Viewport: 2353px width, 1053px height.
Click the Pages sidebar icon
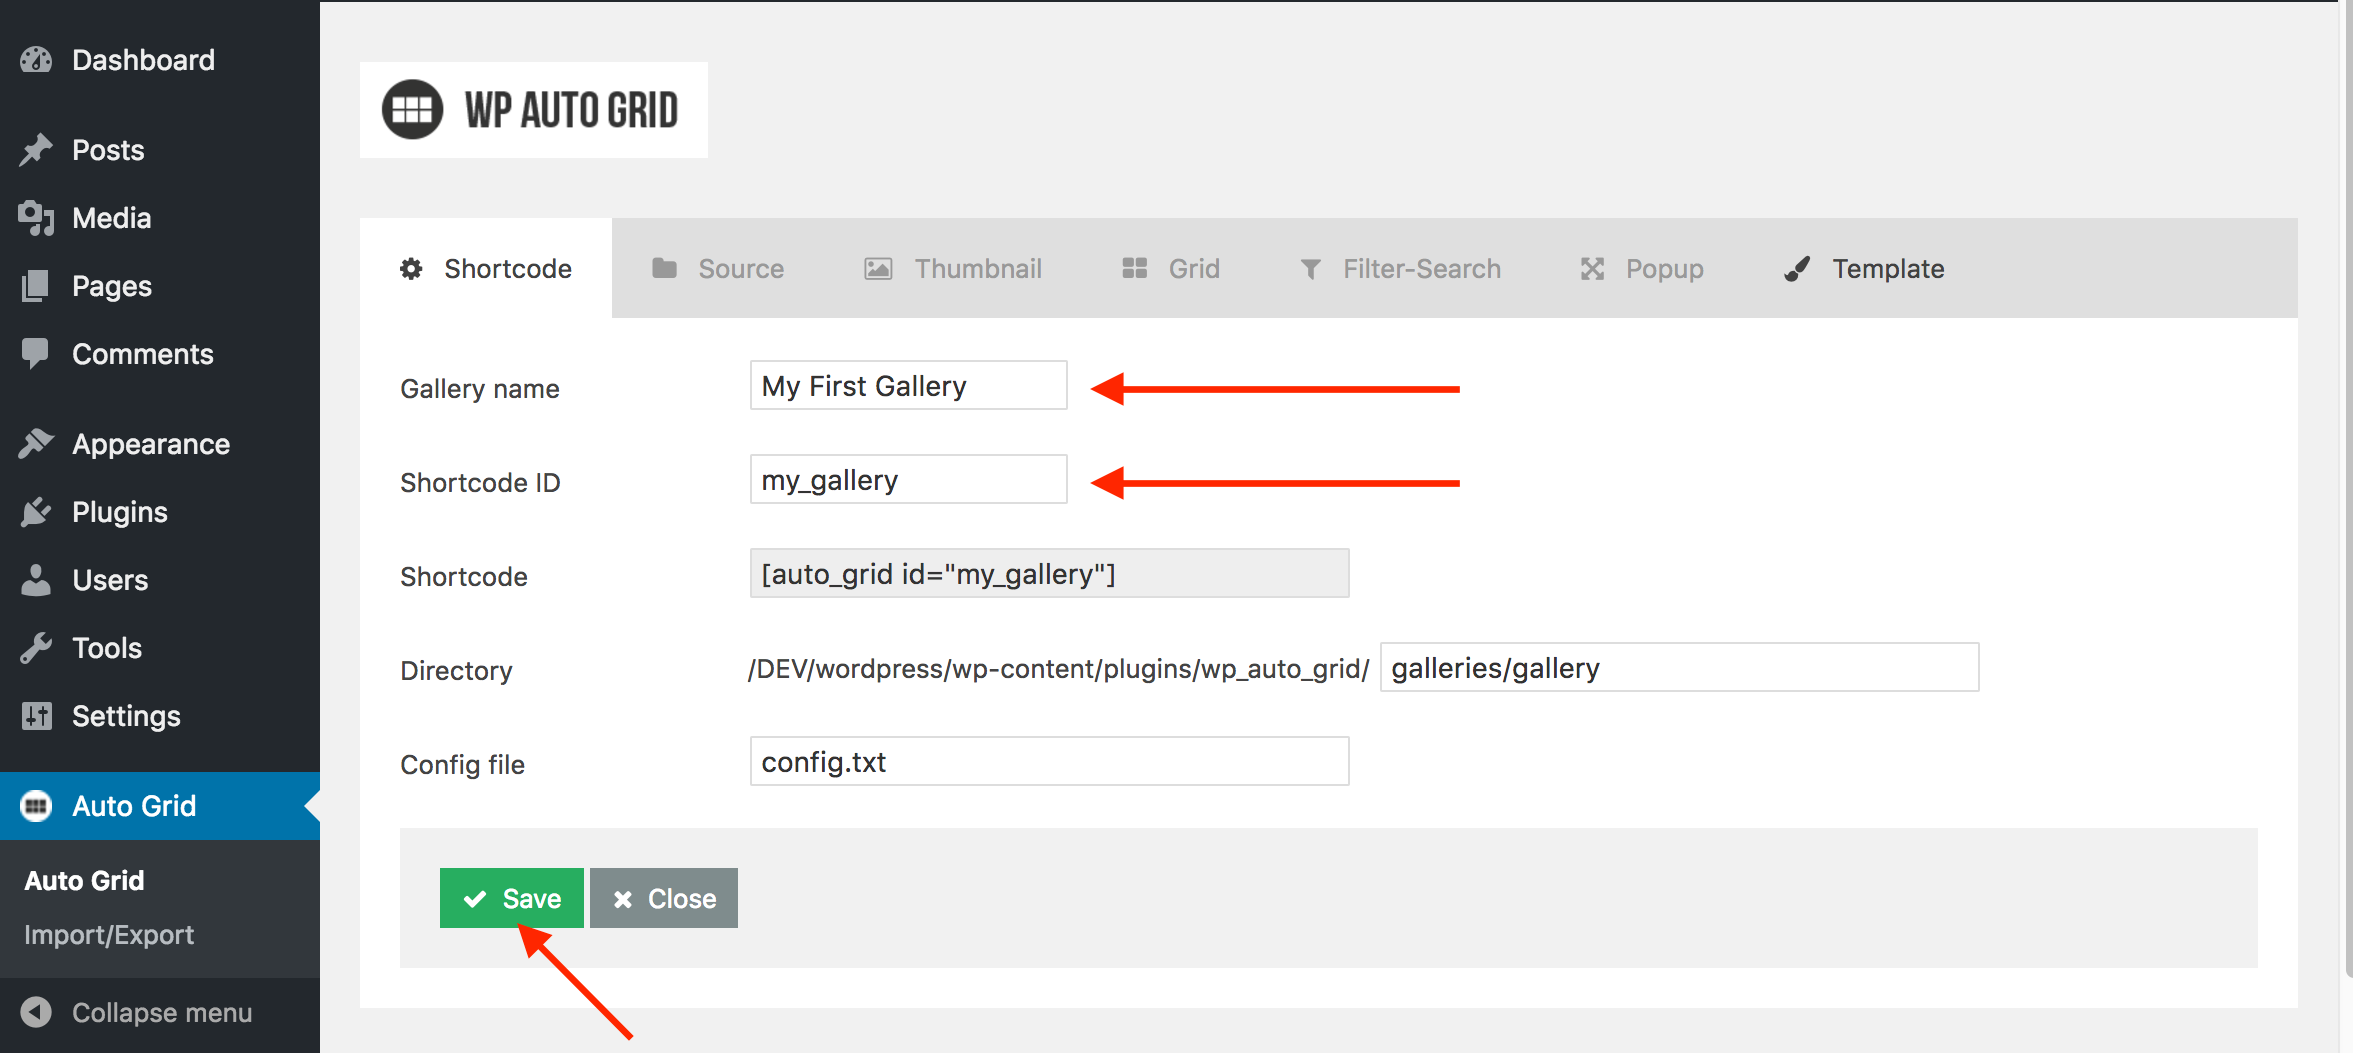[x=36, y=286]
